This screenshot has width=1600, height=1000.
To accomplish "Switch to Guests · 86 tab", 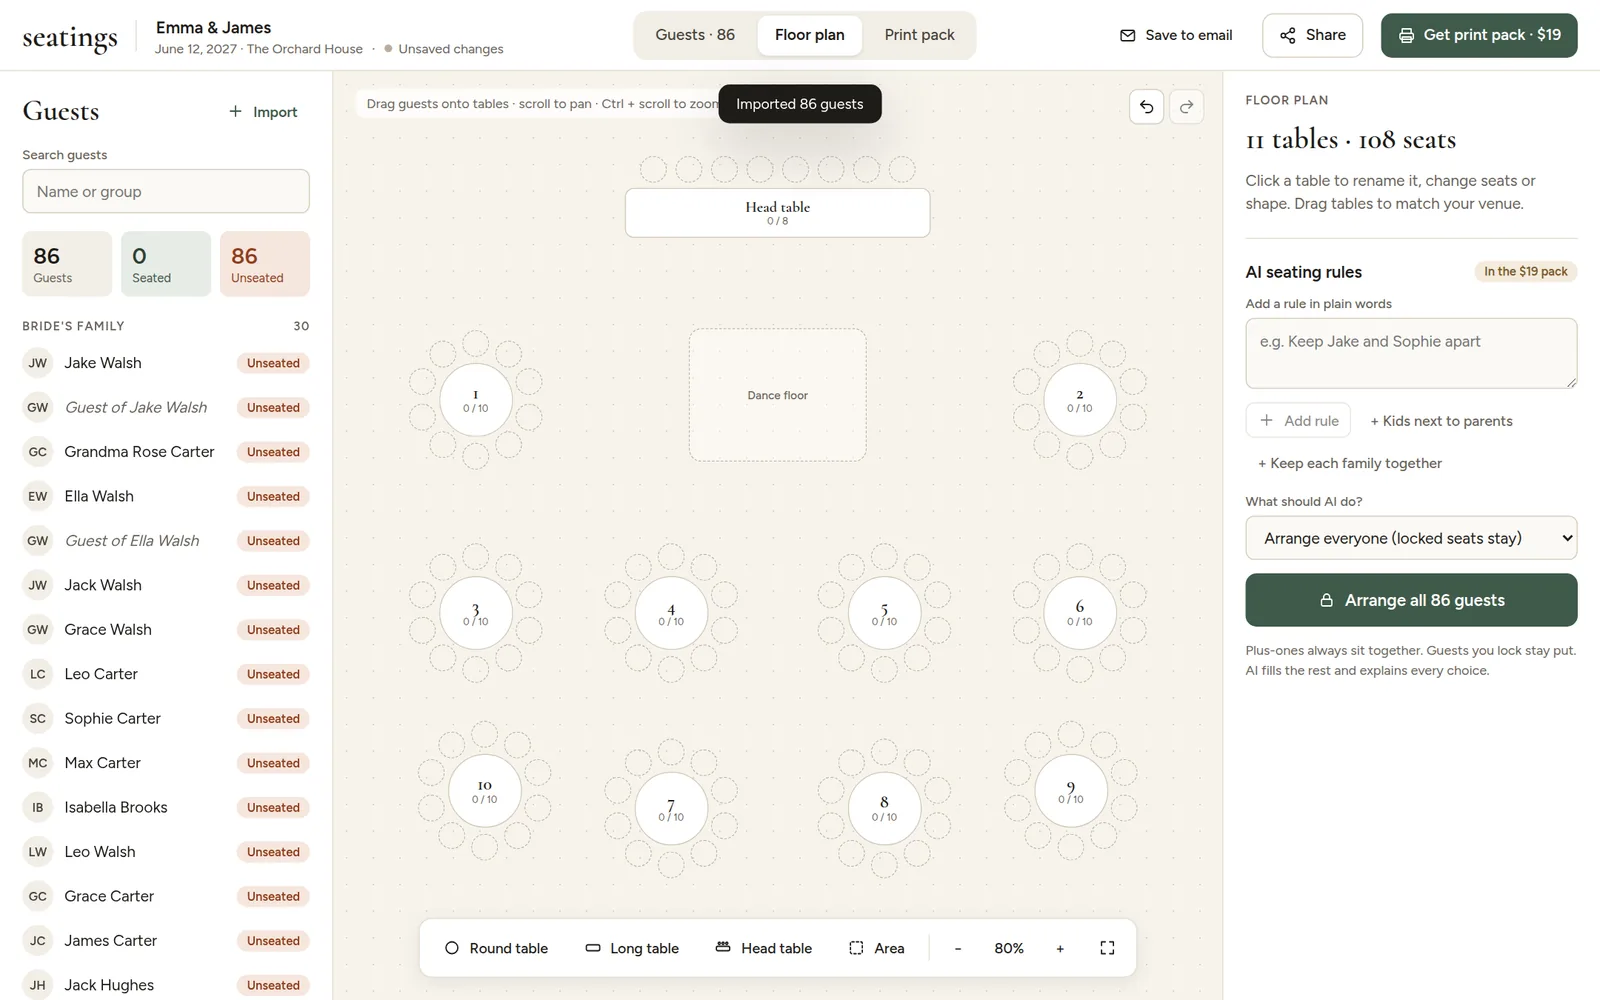I will (x=695, y=35).
